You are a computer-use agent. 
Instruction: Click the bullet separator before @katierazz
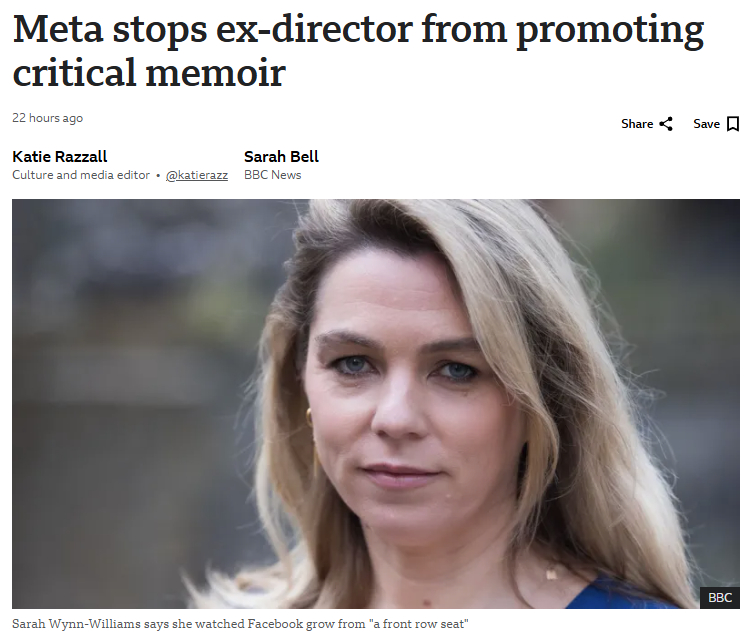(x=158, y=176)
